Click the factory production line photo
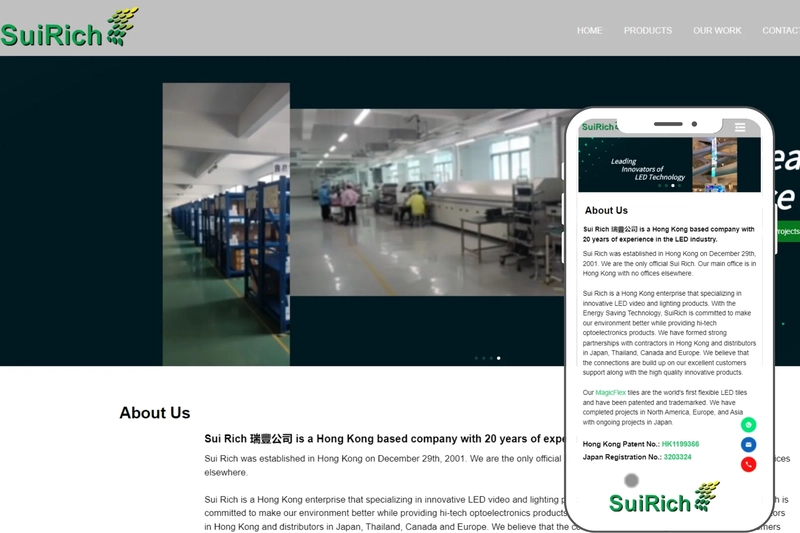The width and height of the screenshot is (800, 533). pyautogui.click(x=429, y=202)
